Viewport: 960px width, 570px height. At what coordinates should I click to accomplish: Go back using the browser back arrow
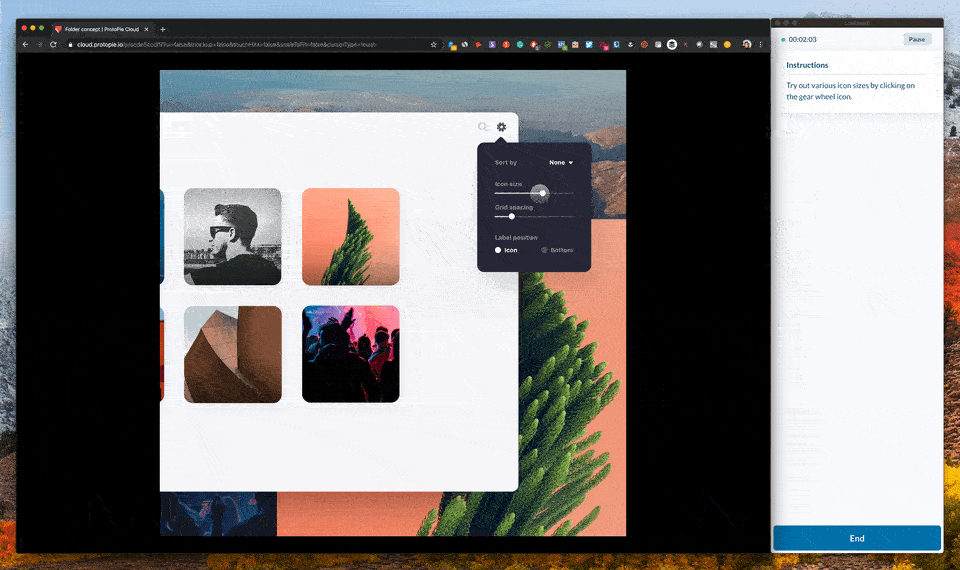[25, 45]
